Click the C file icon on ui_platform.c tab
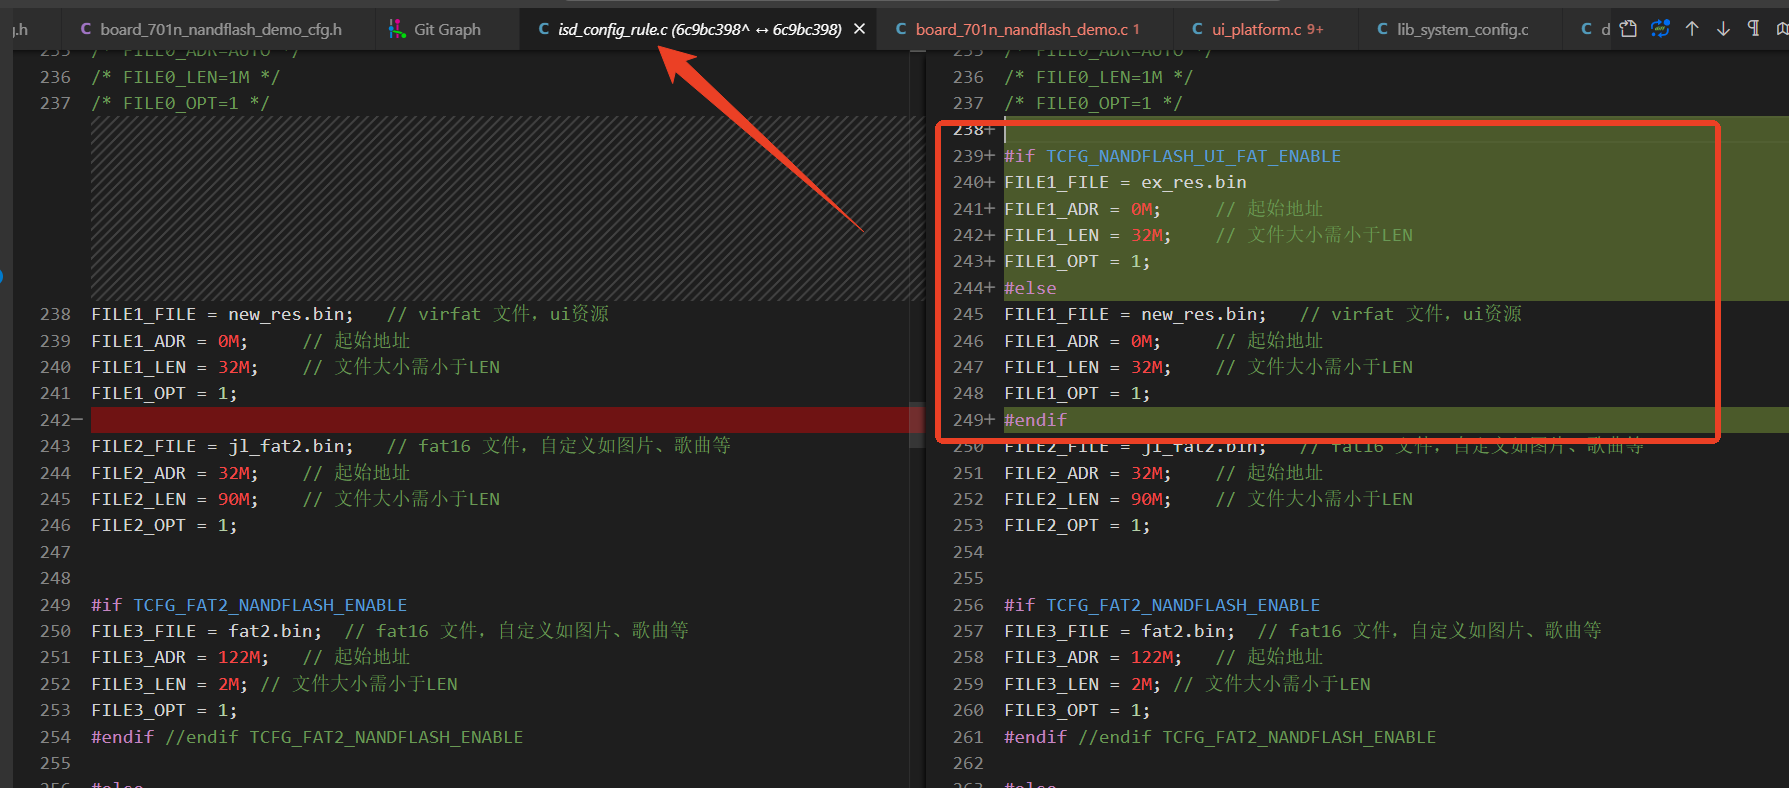The height and width of the screenshot is (788, 1789). click(x=1197, y=29)
